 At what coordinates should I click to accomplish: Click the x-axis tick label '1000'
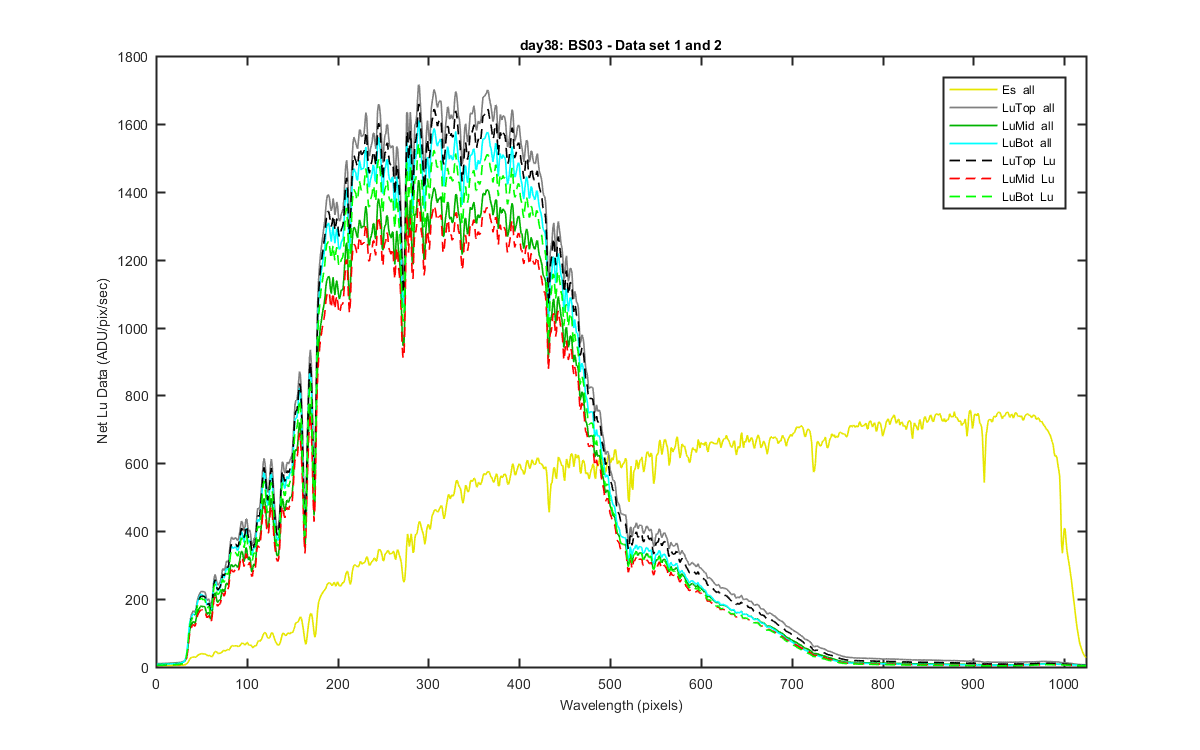[x=1064, y=683]
